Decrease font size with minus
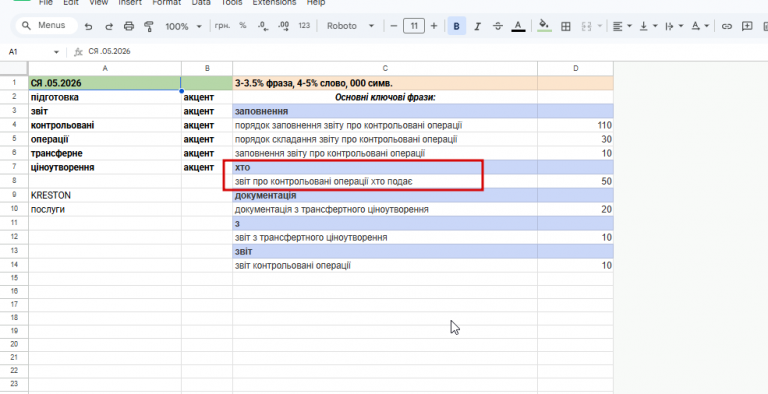Image resolution: width=768 pixels, height=394 pixels. pos(394,26)
